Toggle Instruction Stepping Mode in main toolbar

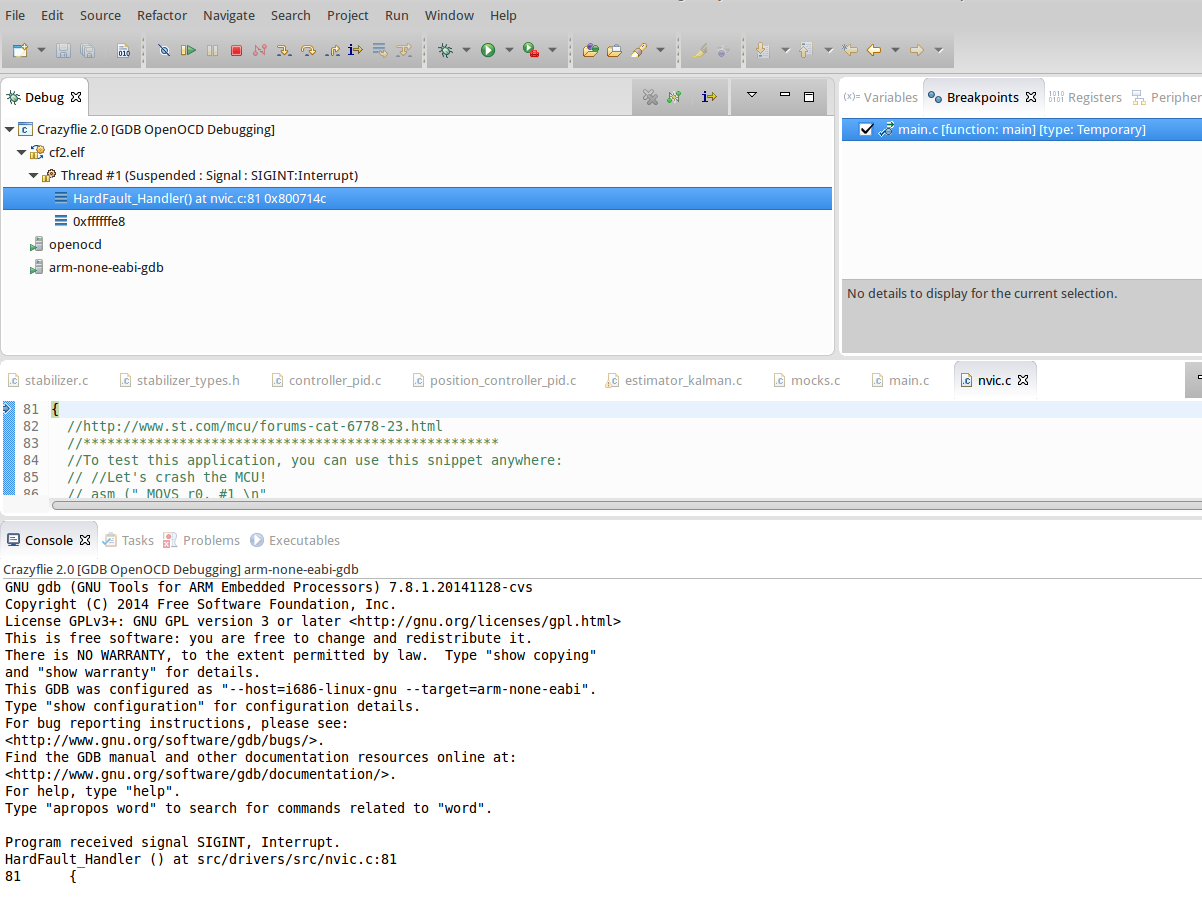click(355, 50)
